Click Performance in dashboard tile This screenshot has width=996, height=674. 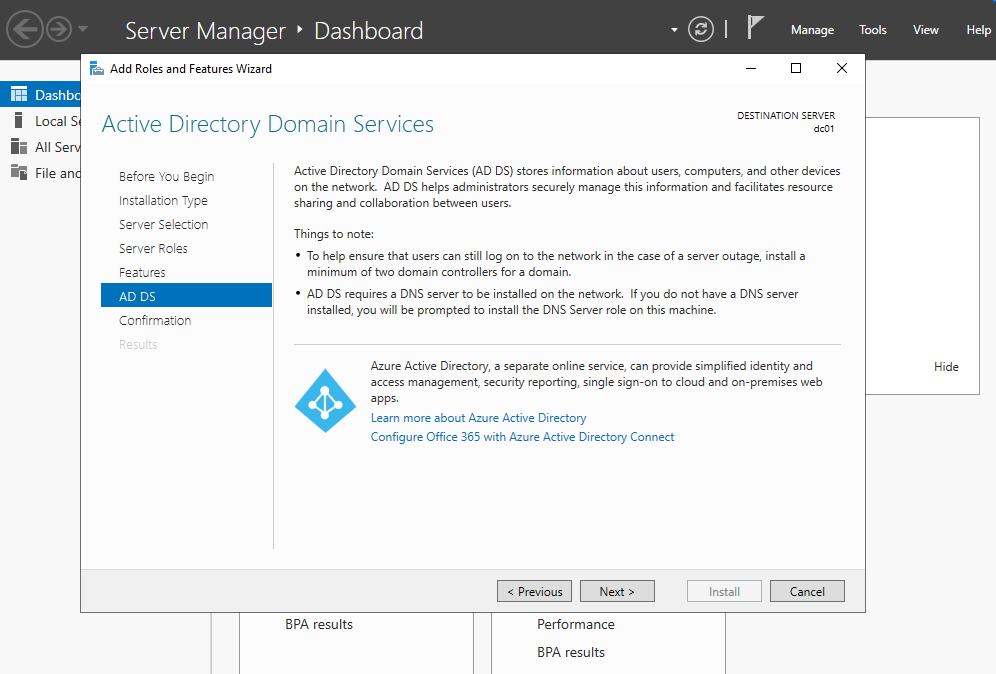pos(575,624)
